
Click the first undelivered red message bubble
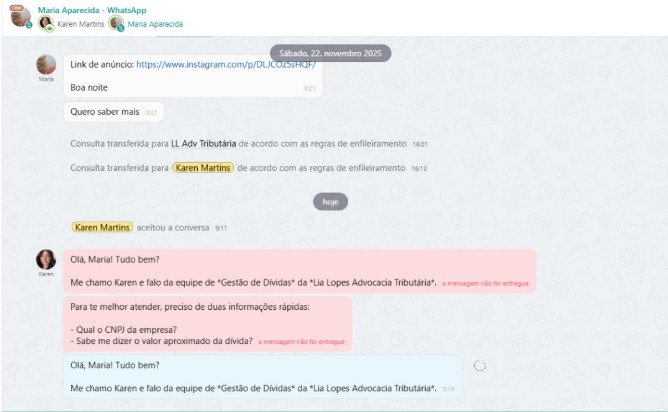299,271
